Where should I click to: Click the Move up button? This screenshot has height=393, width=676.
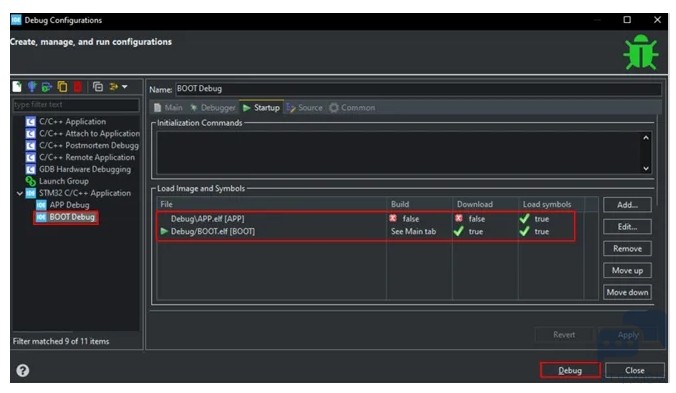627,271
